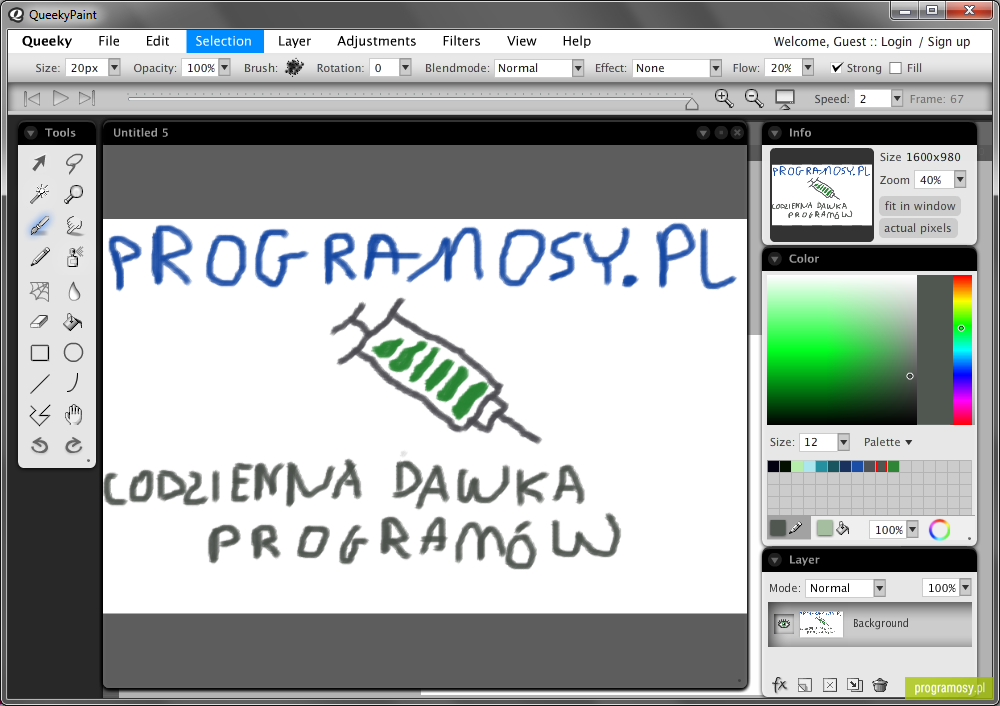Hide the Background layer eye
The image size is (1000, 706).
[x=783, y=623]
